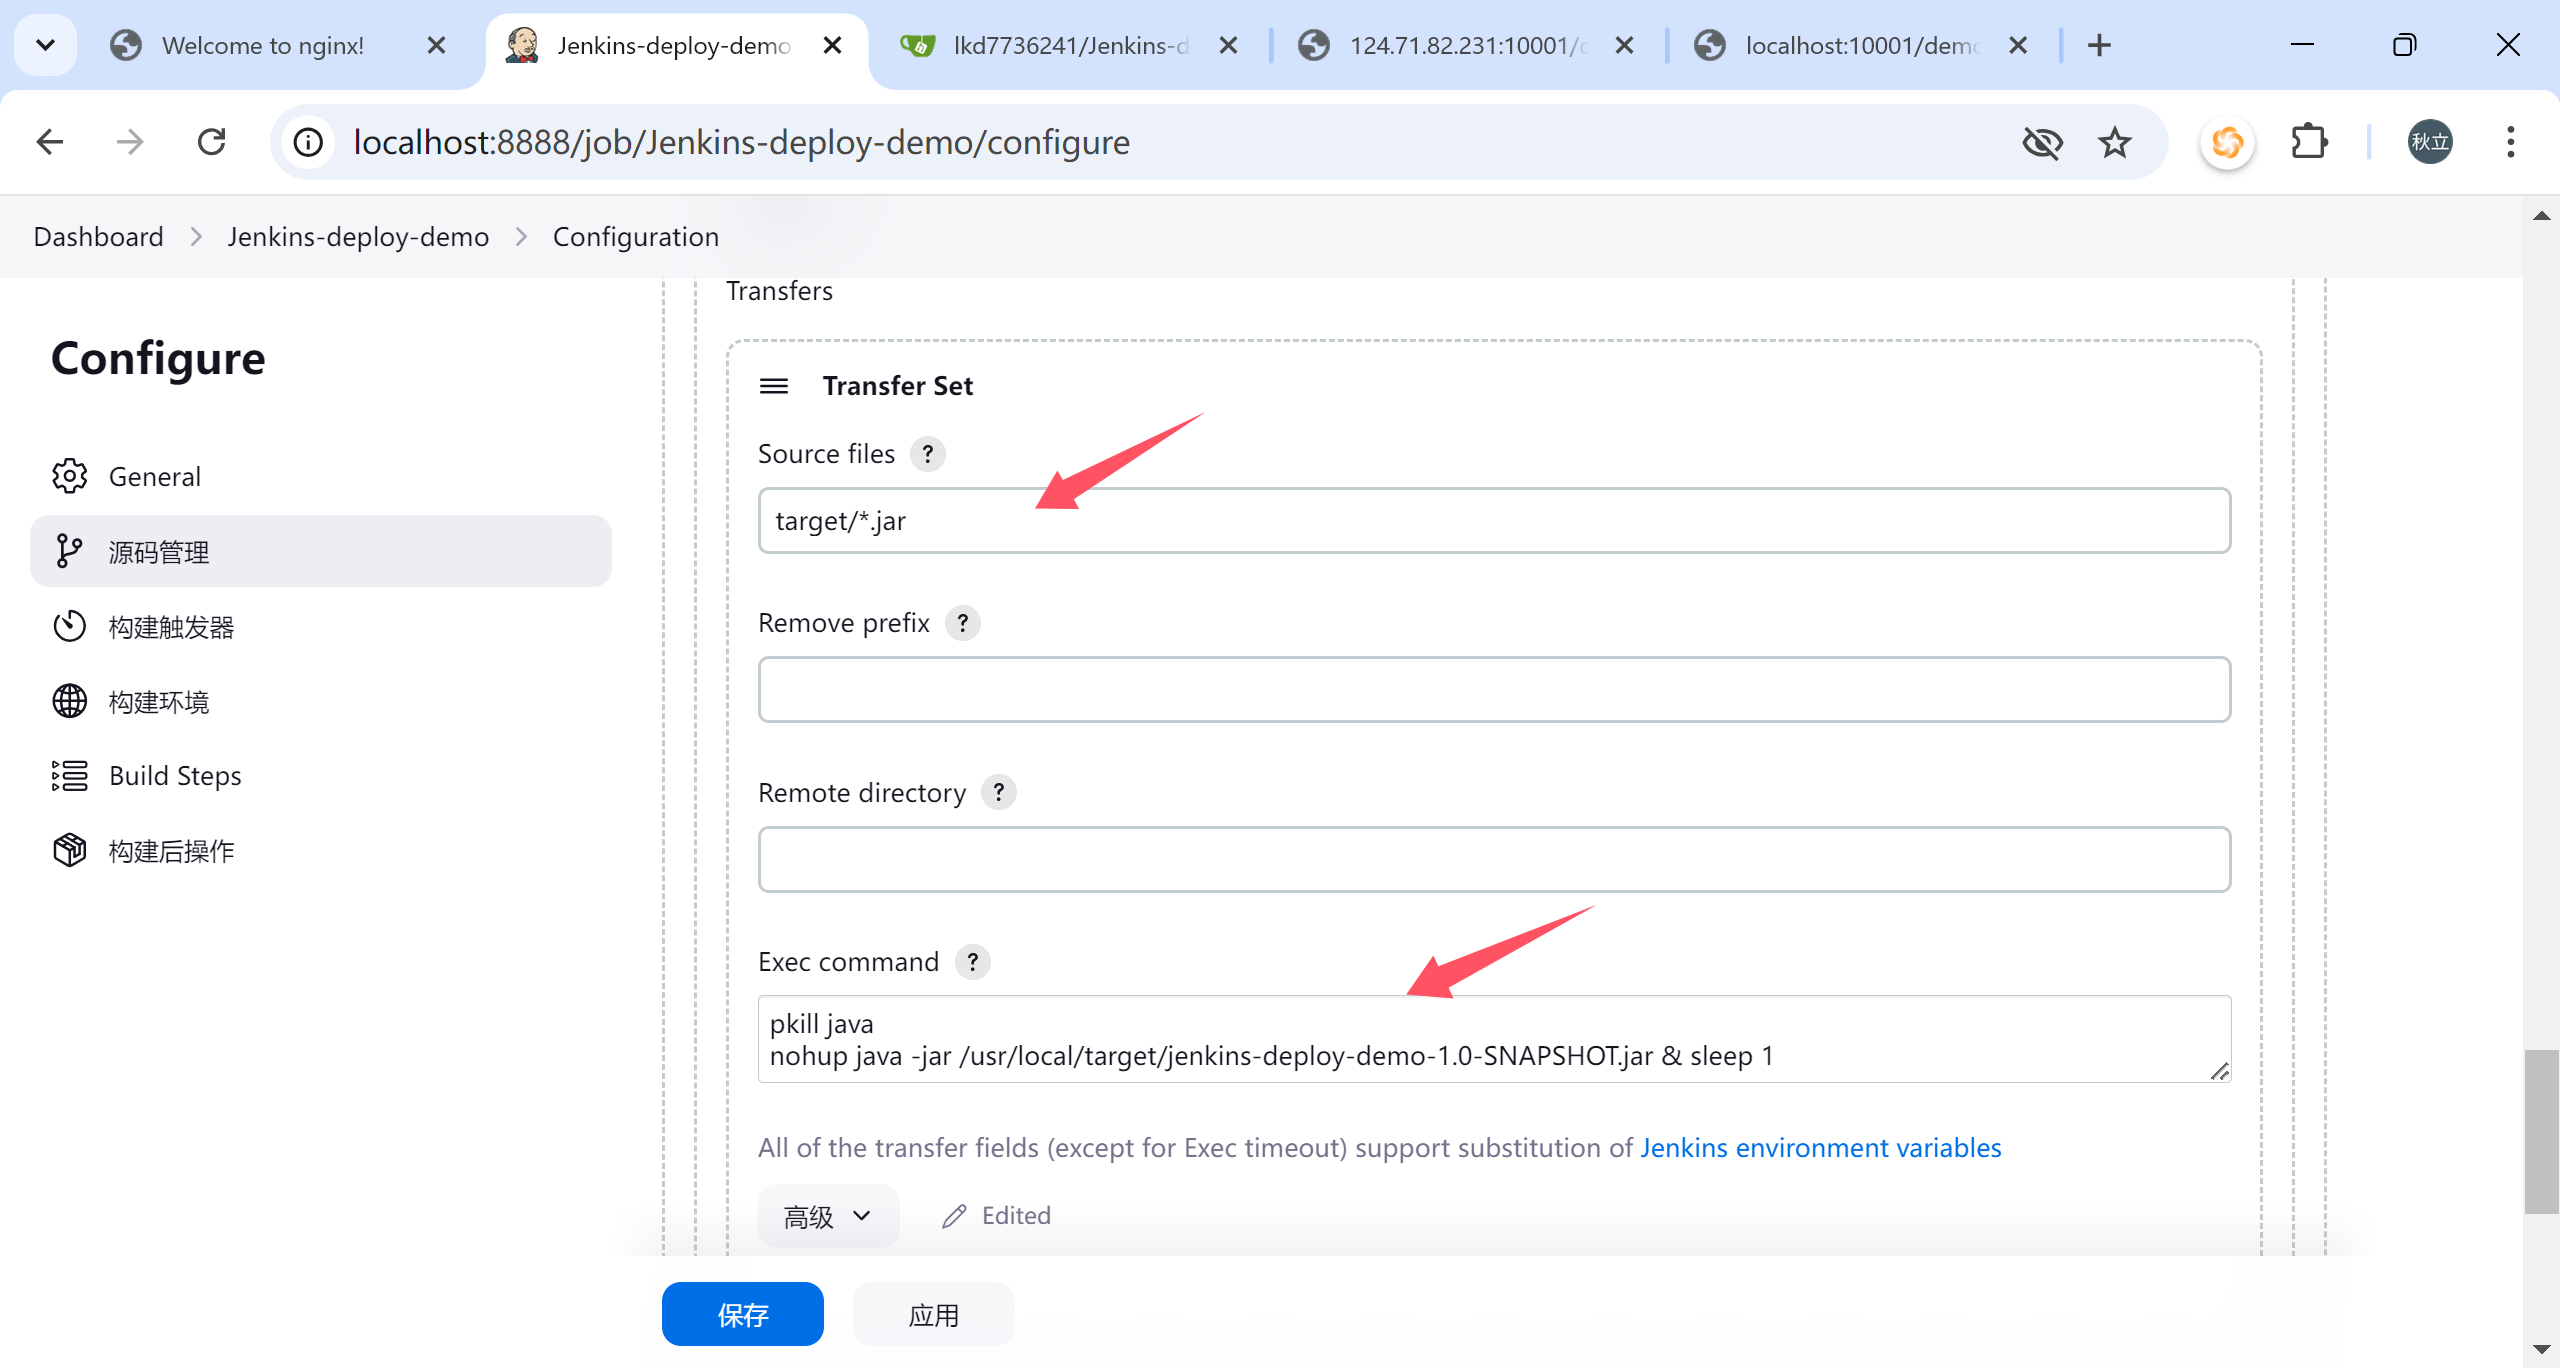Go to 构建触发器 section in sidebar

pos(171,627)
